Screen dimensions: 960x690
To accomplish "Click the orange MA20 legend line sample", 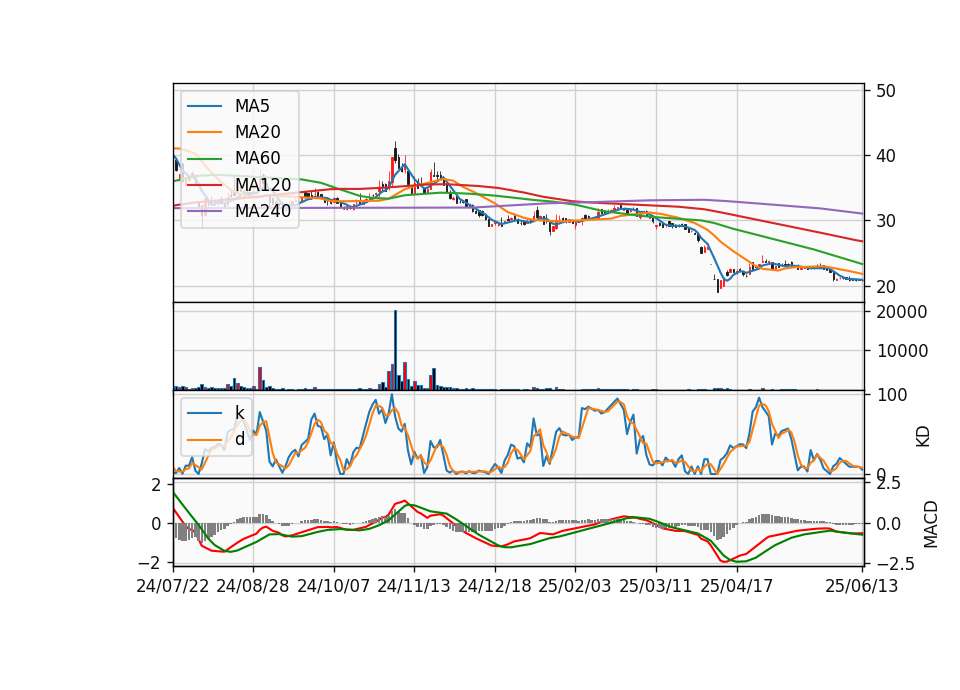I will [x=204, y=132].
